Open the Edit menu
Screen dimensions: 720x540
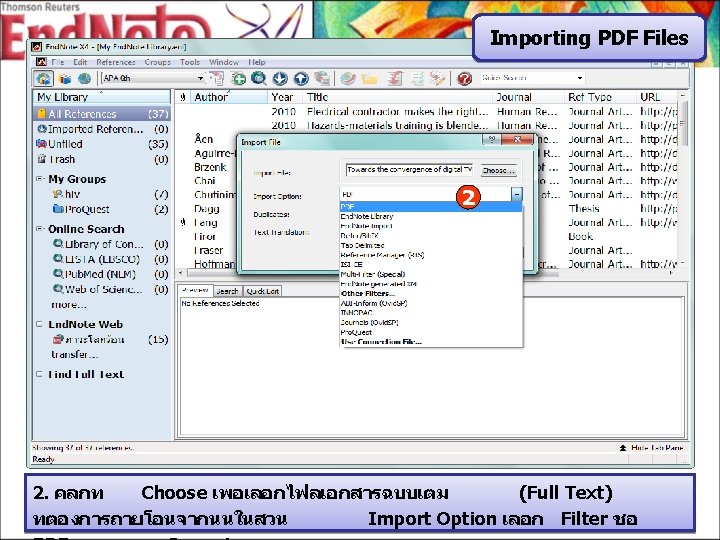pos(80,62)
